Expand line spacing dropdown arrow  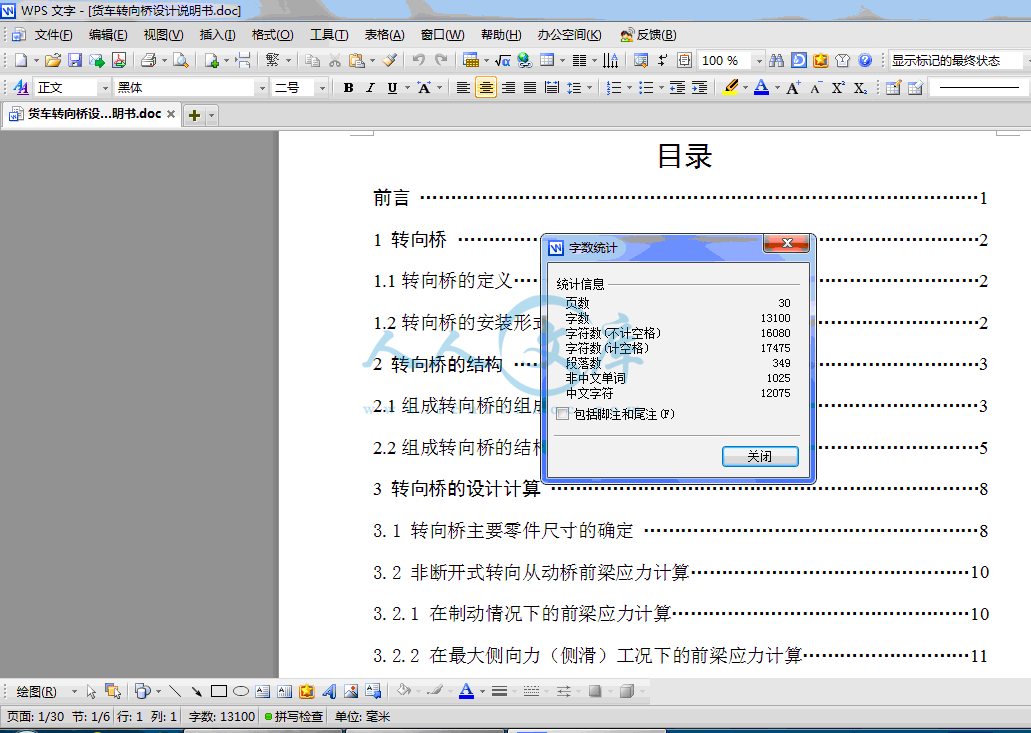click(590, 87)
